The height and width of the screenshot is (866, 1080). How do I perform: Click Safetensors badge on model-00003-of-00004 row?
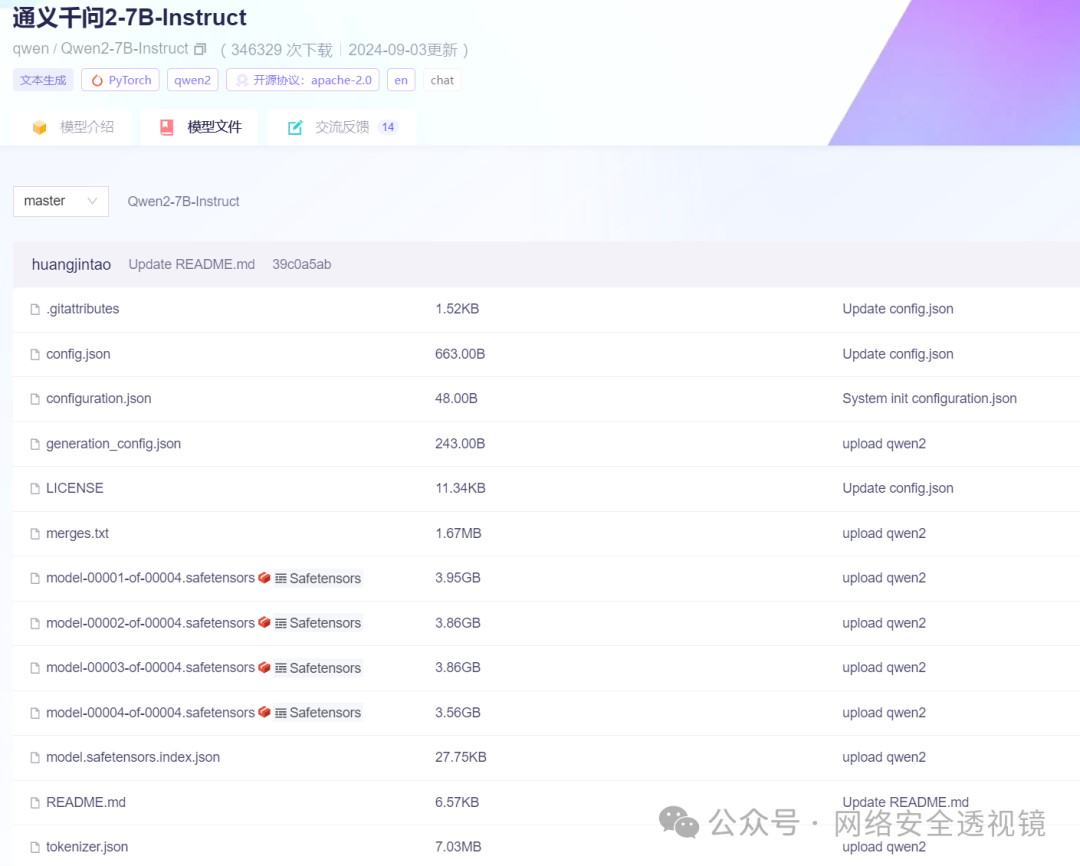[318, 668]
